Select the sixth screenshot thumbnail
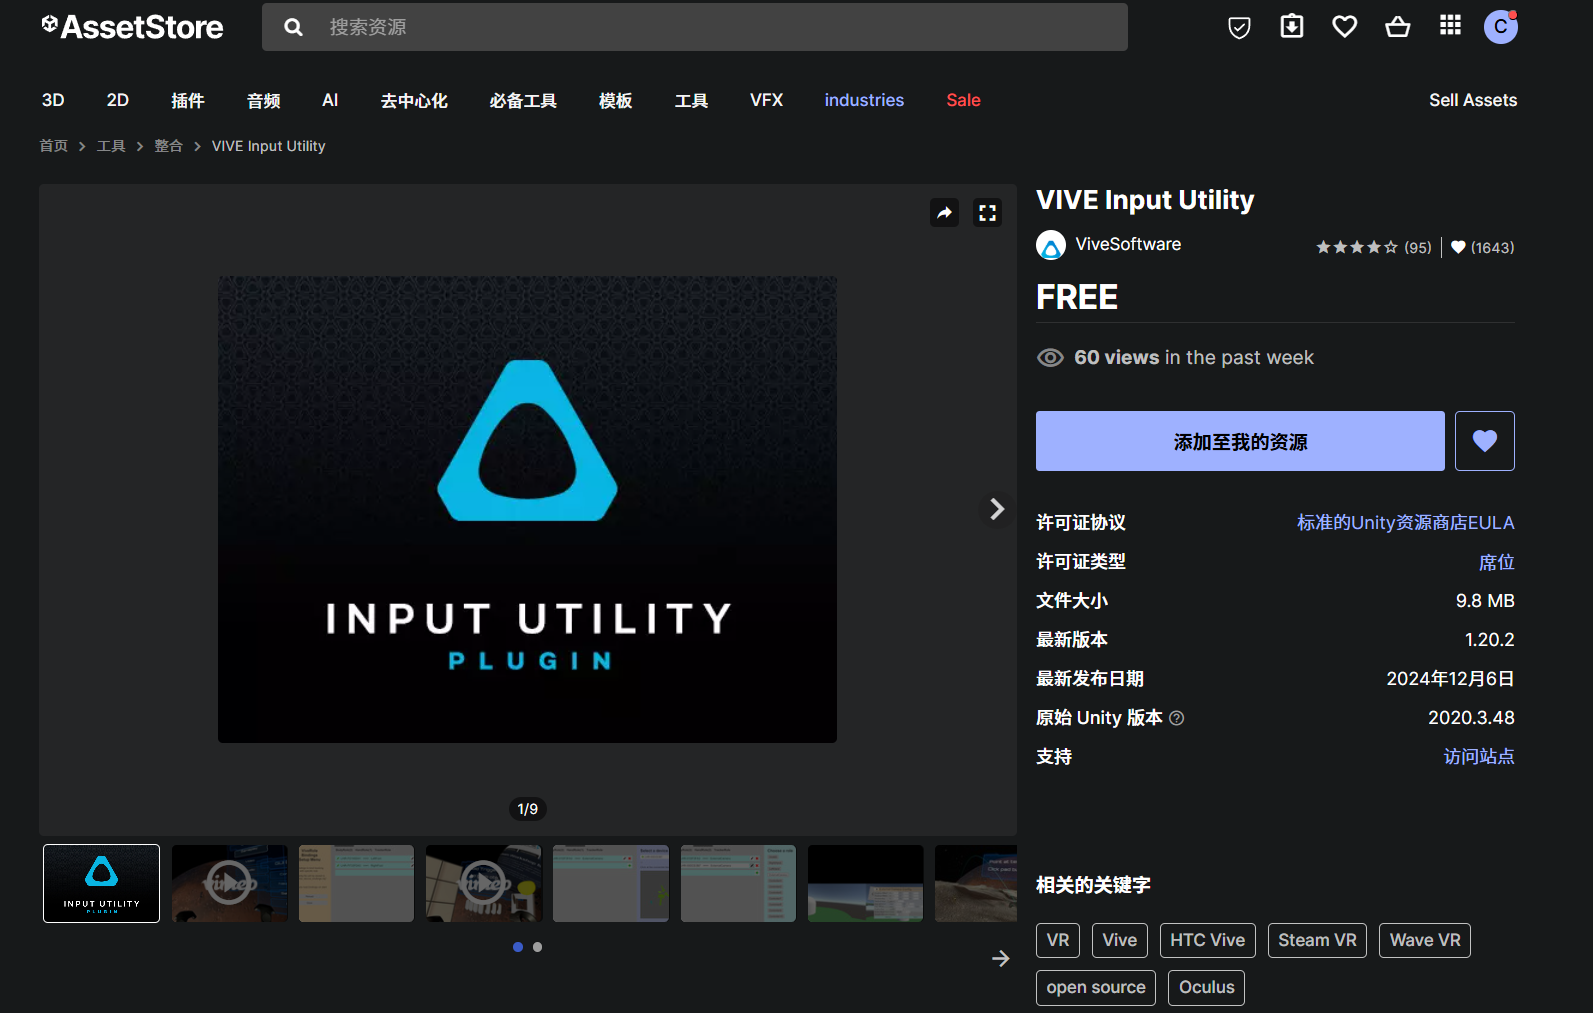1593x1013 pixels. [738, 883]
